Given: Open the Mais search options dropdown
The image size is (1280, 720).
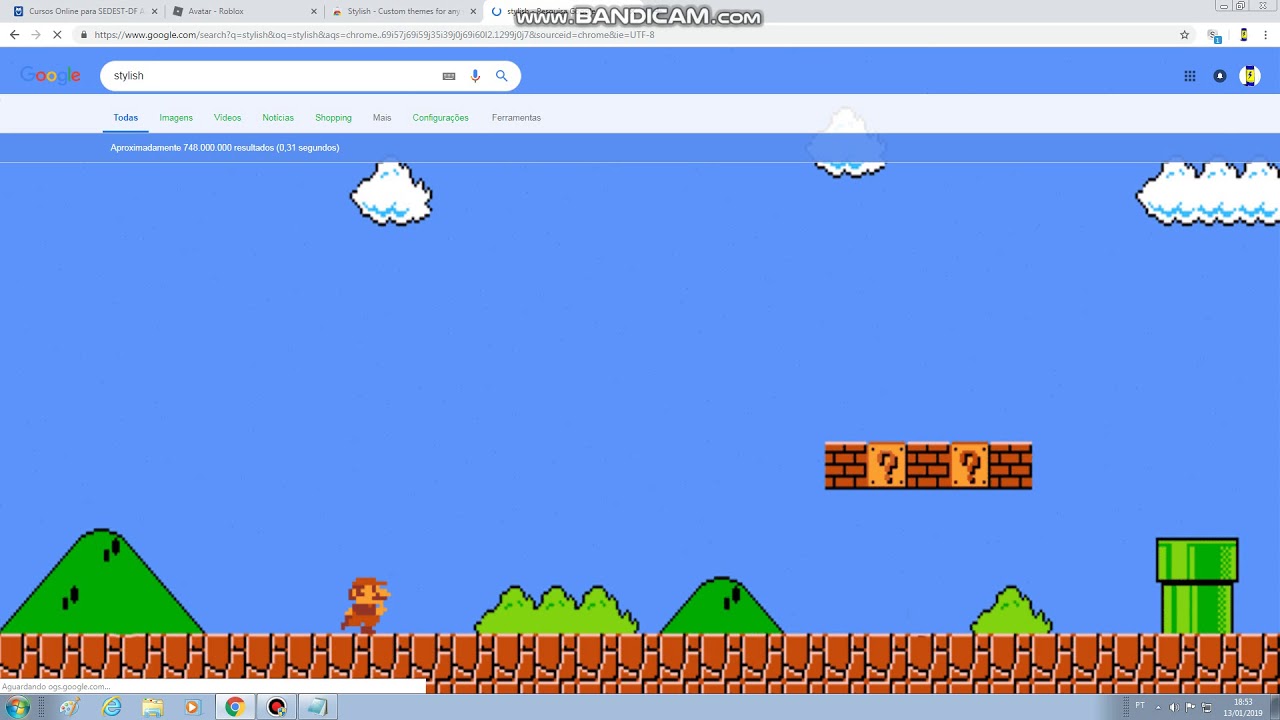Looking at the screenshot, I should (382, 118).
